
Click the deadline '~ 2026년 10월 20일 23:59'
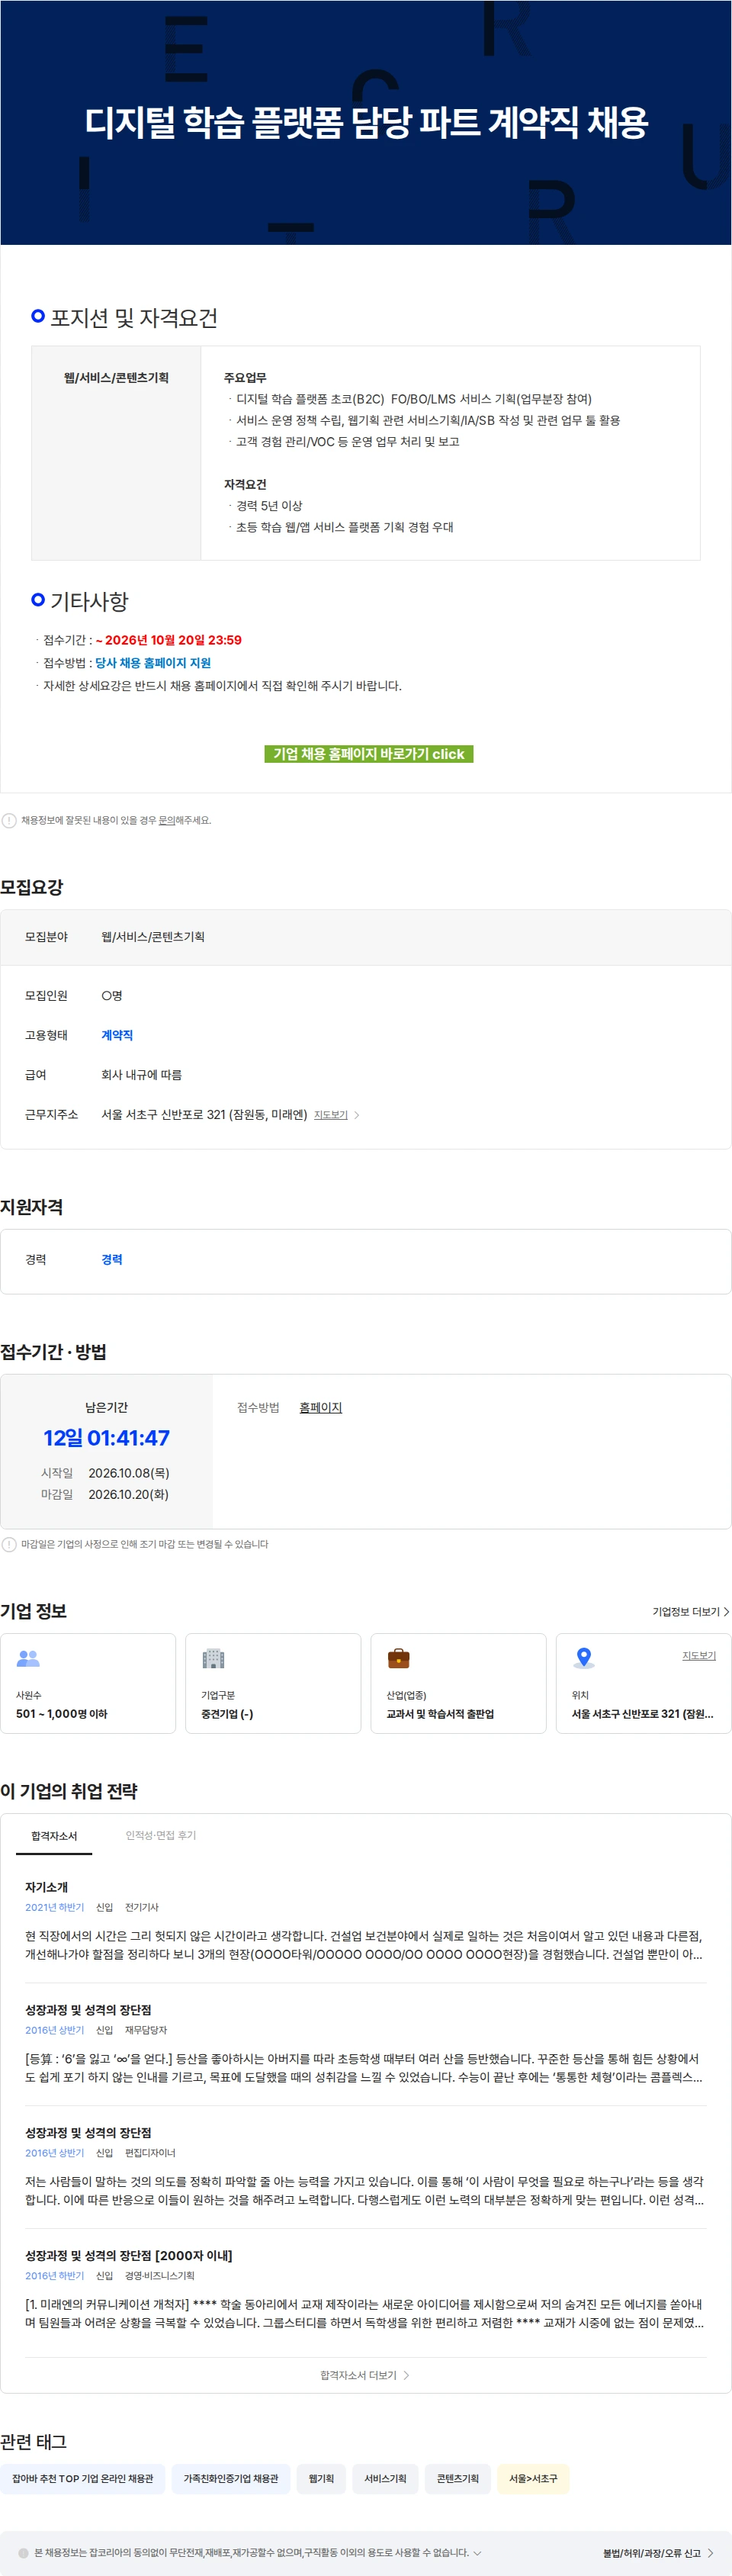169,640
